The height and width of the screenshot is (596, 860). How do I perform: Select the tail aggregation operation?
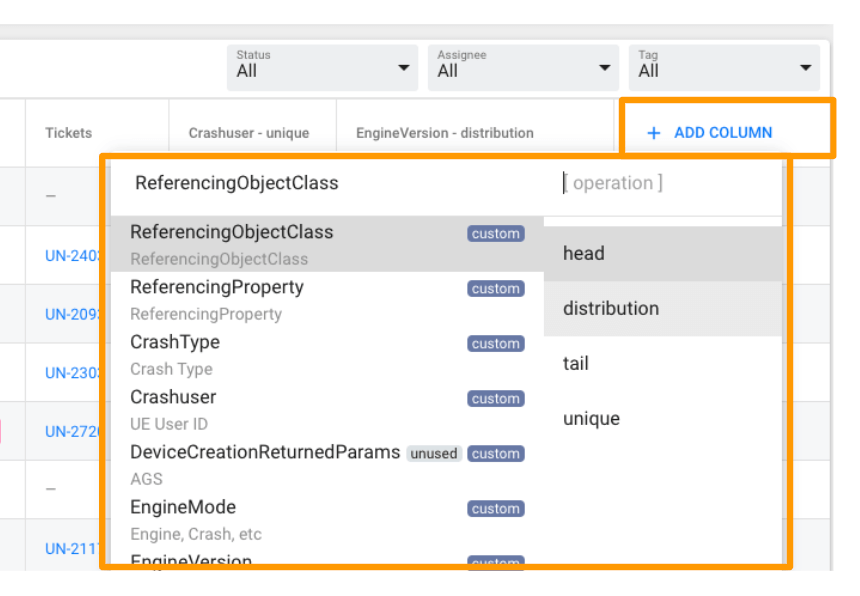point(575,363)
